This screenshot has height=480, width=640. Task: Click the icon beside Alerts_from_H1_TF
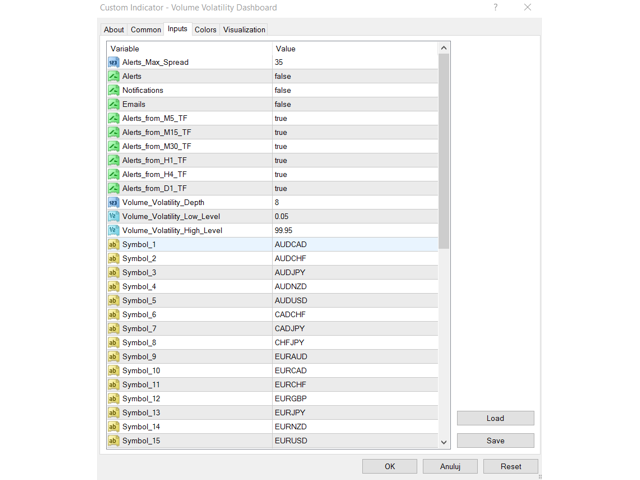113,160
